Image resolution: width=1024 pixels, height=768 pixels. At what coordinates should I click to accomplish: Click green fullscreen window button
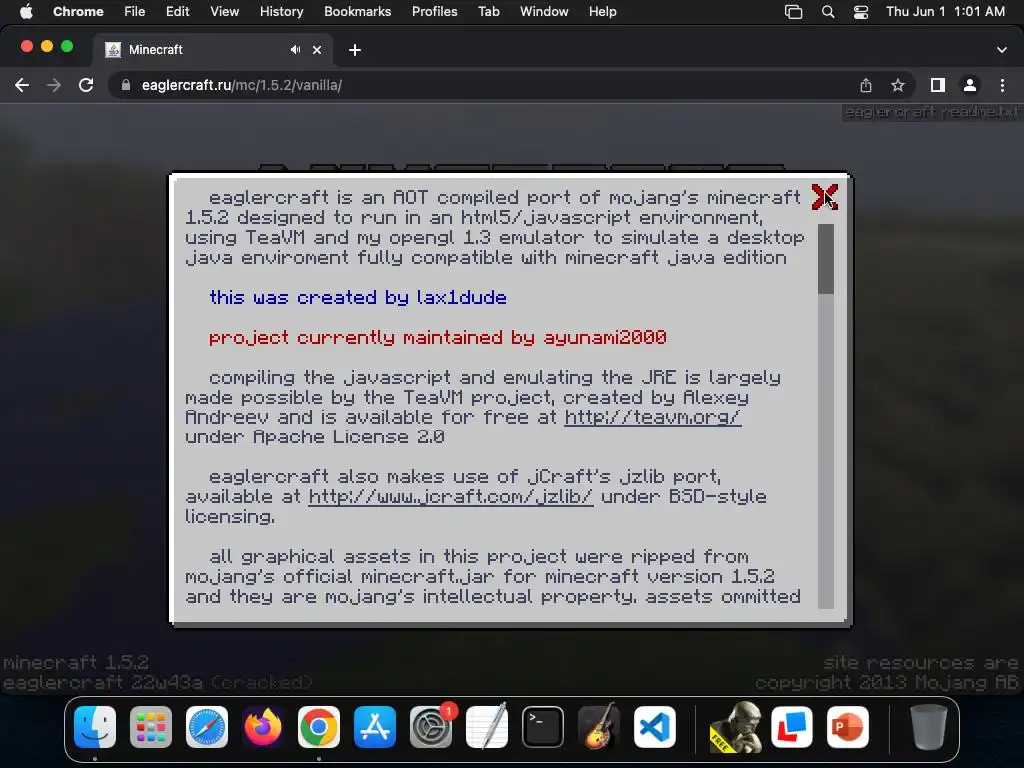point(67,46)
